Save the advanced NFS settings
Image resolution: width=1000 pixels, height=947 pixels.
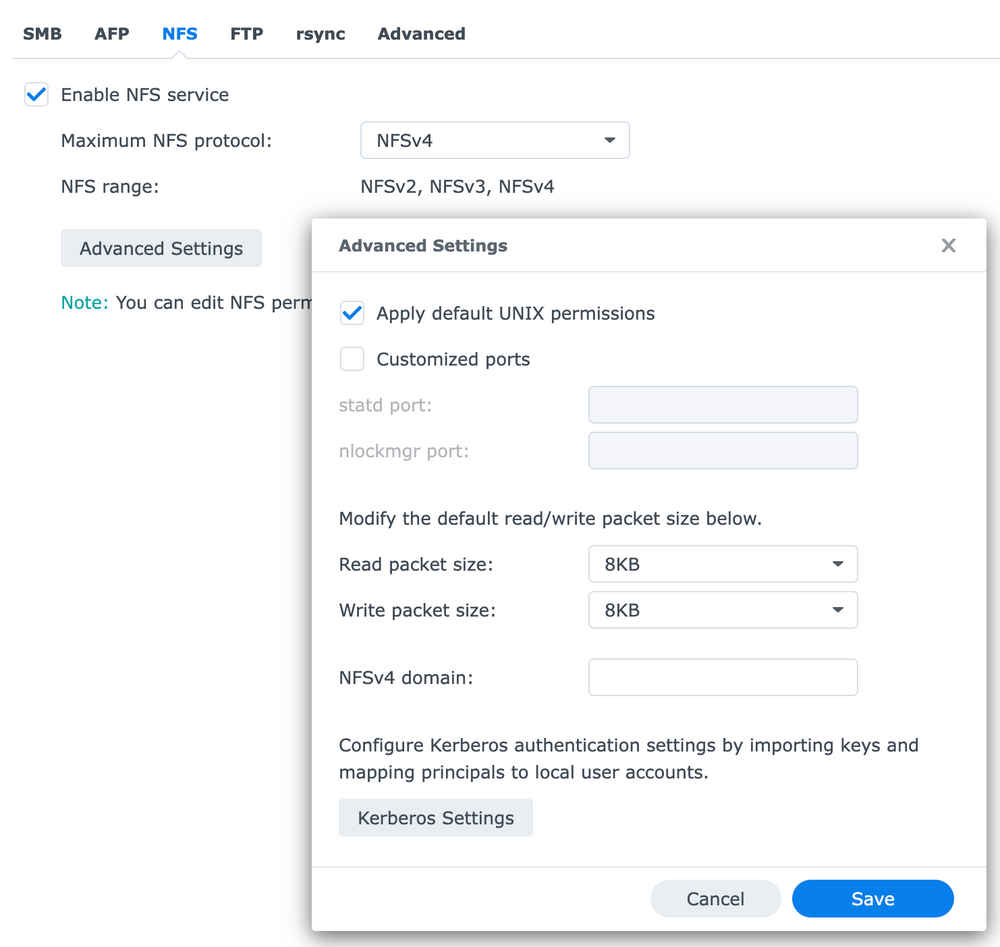(x=872, y=898)
